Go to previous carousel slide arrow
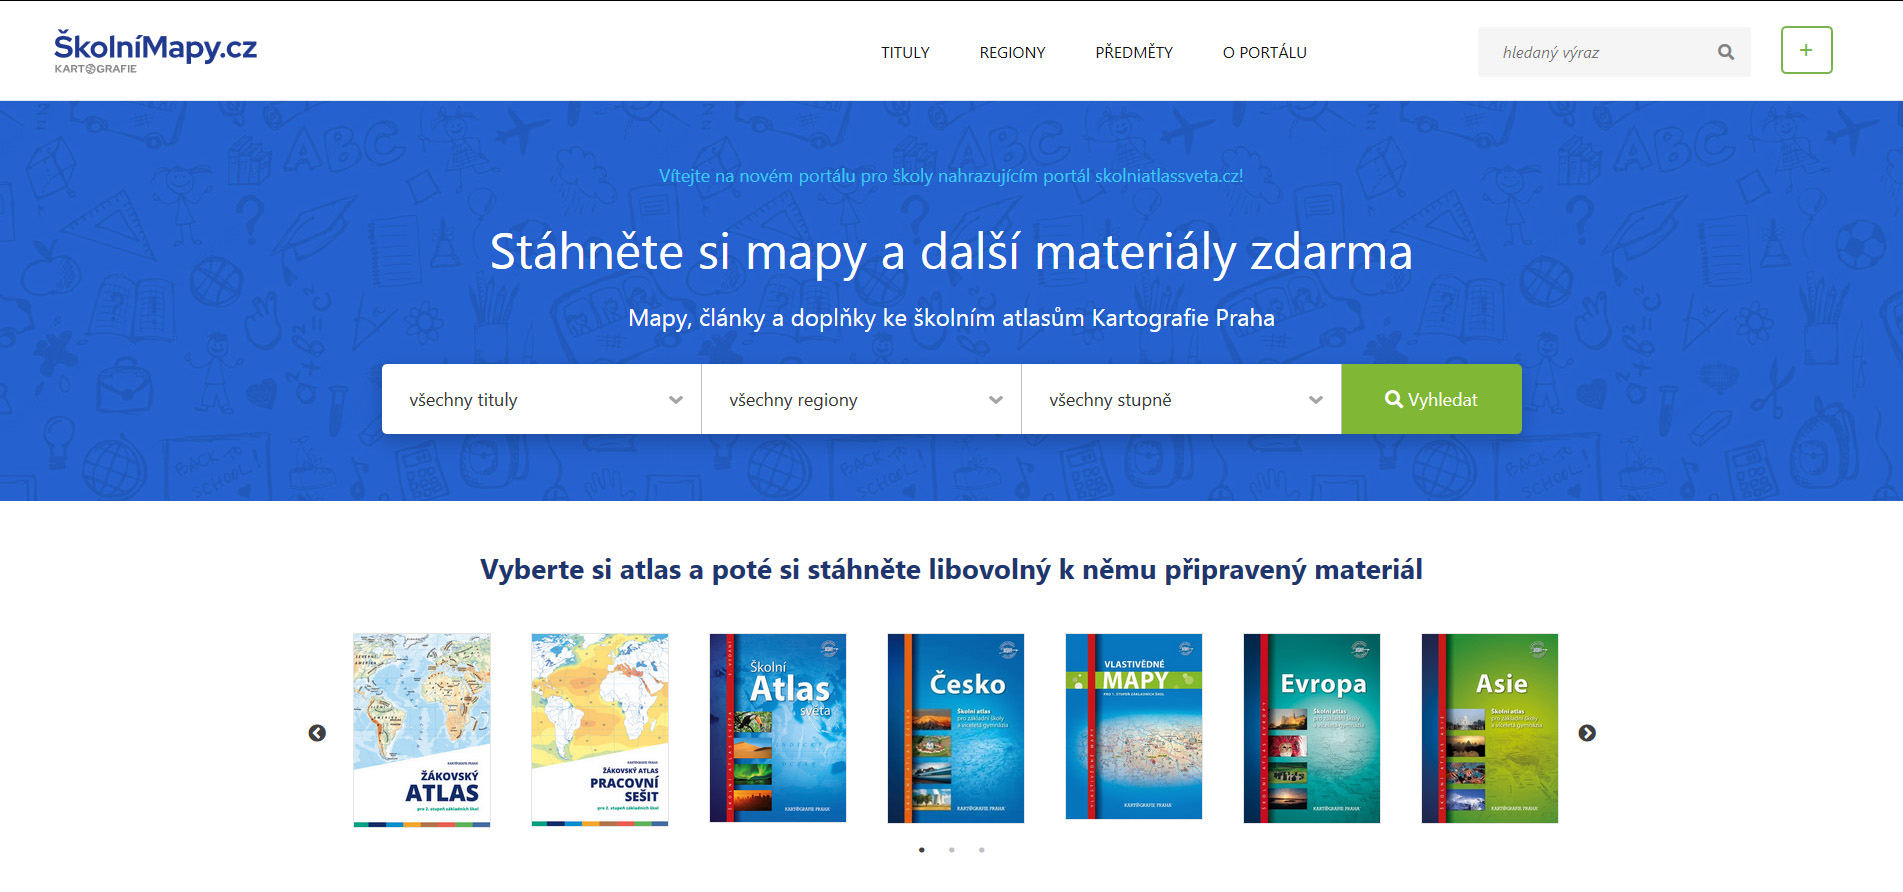 coord(317,733)
